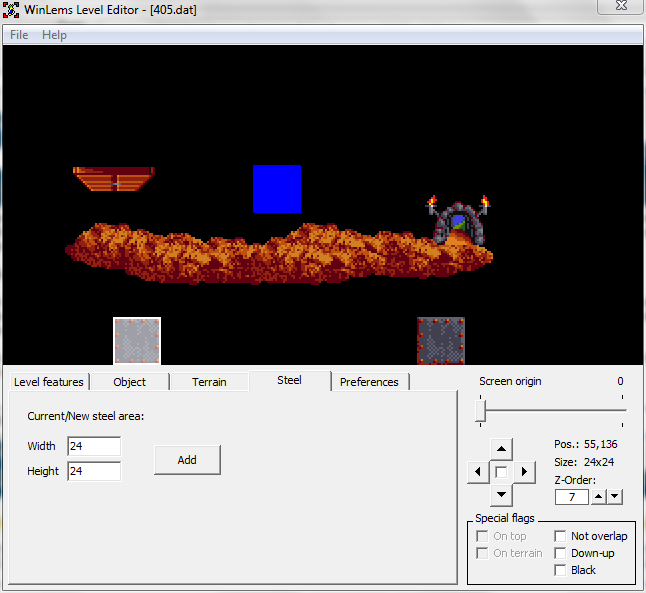Toggle the On top checkbox
The image size is (646, 593).
pyautogui.click(x=482, y=536)
